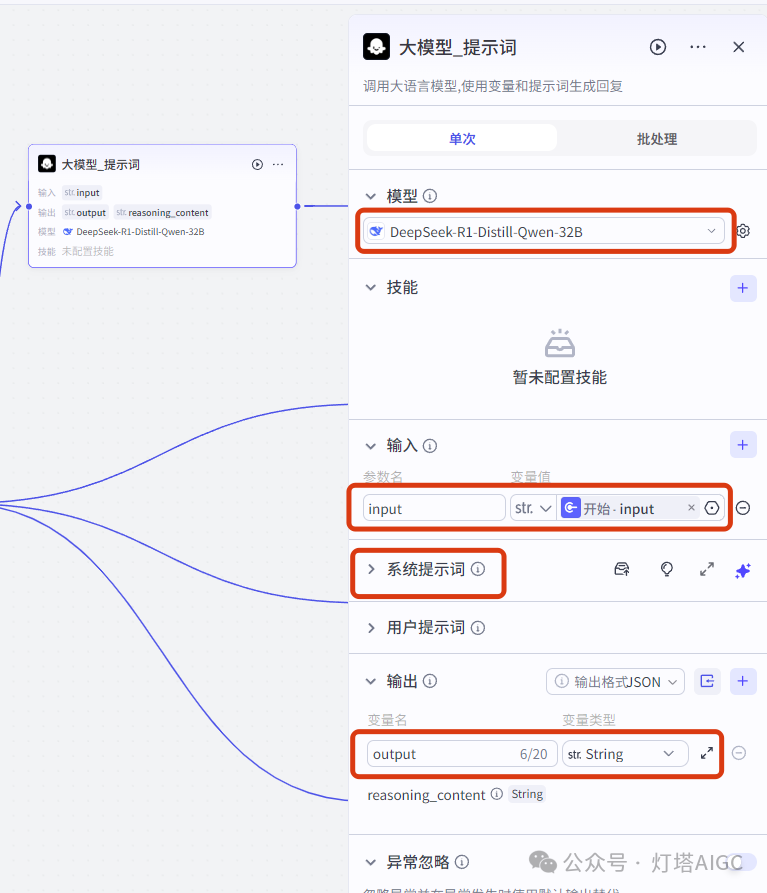Expand system prompt editor to fullscreen

707,570
